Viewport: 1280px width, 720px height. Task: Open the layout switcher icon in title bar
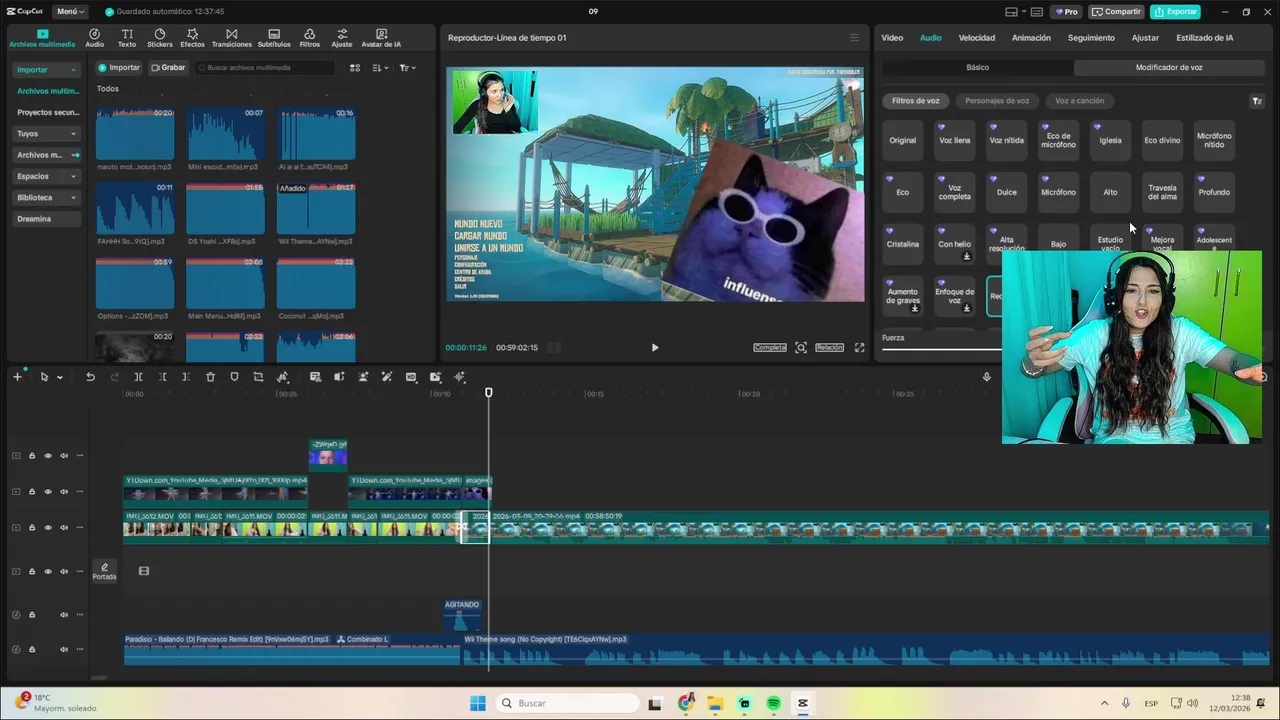[1011, 12]
